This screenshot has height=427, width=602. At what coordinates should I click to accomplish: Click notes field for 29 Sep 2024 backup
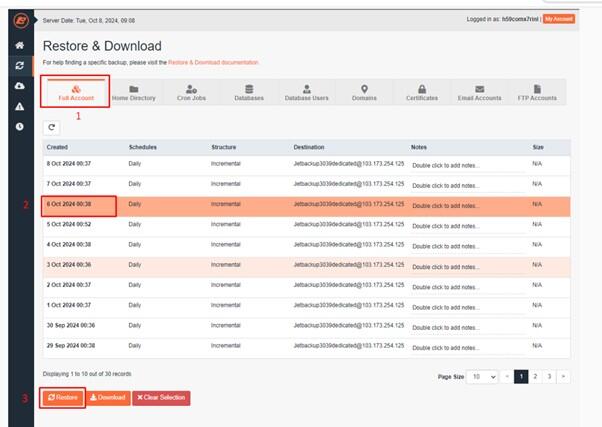pyautogui.click(x=468, y=348)
